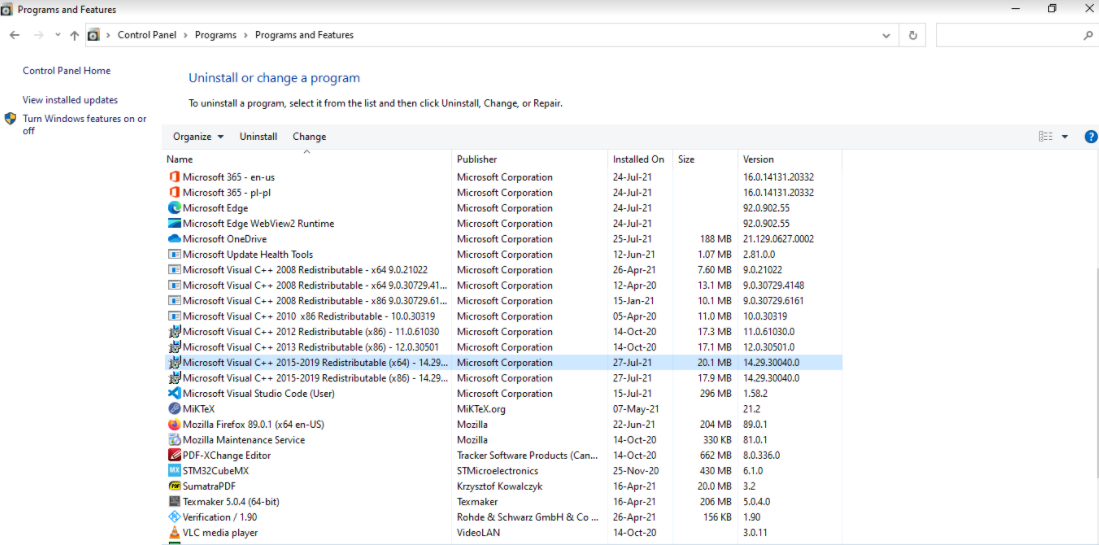
Task: Click the Visual C++ 2013 Redistributable icon
Action: point(175,347)
